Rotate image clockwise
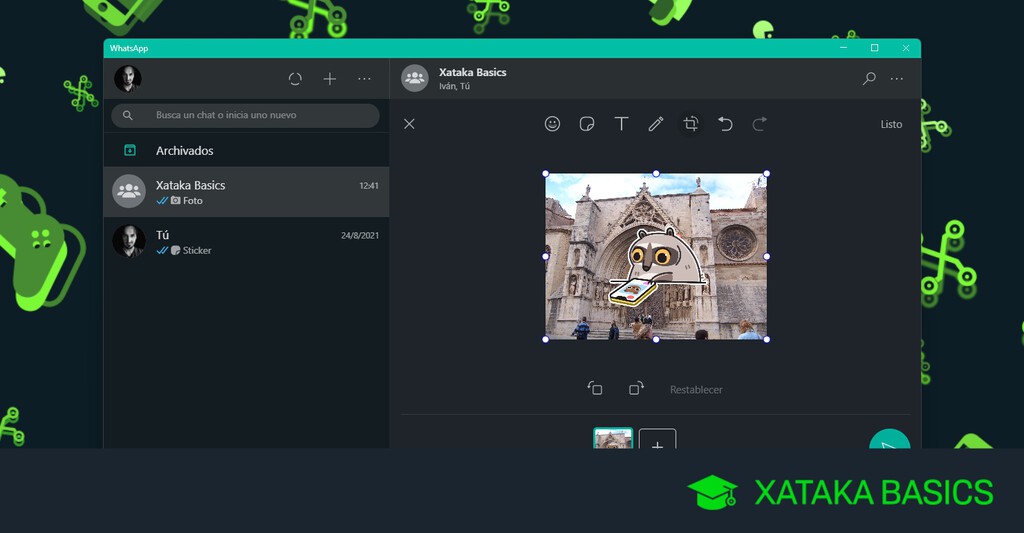 click(x=636, y=389)
